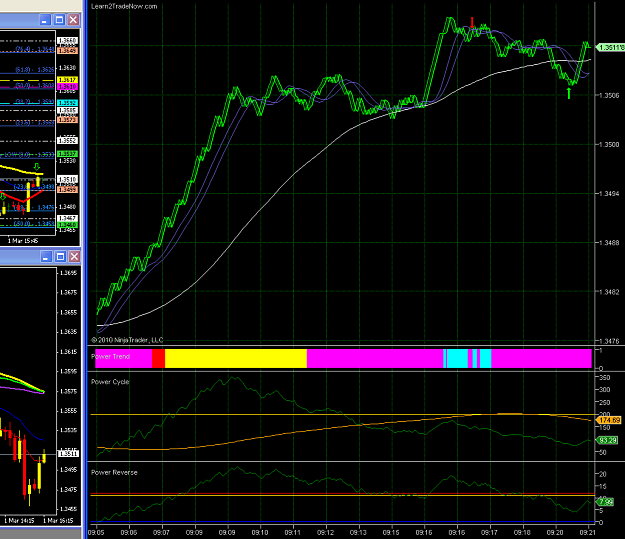Click the magenta 1.3610 price tag
The image size is (625, 539).
[67, 86]
